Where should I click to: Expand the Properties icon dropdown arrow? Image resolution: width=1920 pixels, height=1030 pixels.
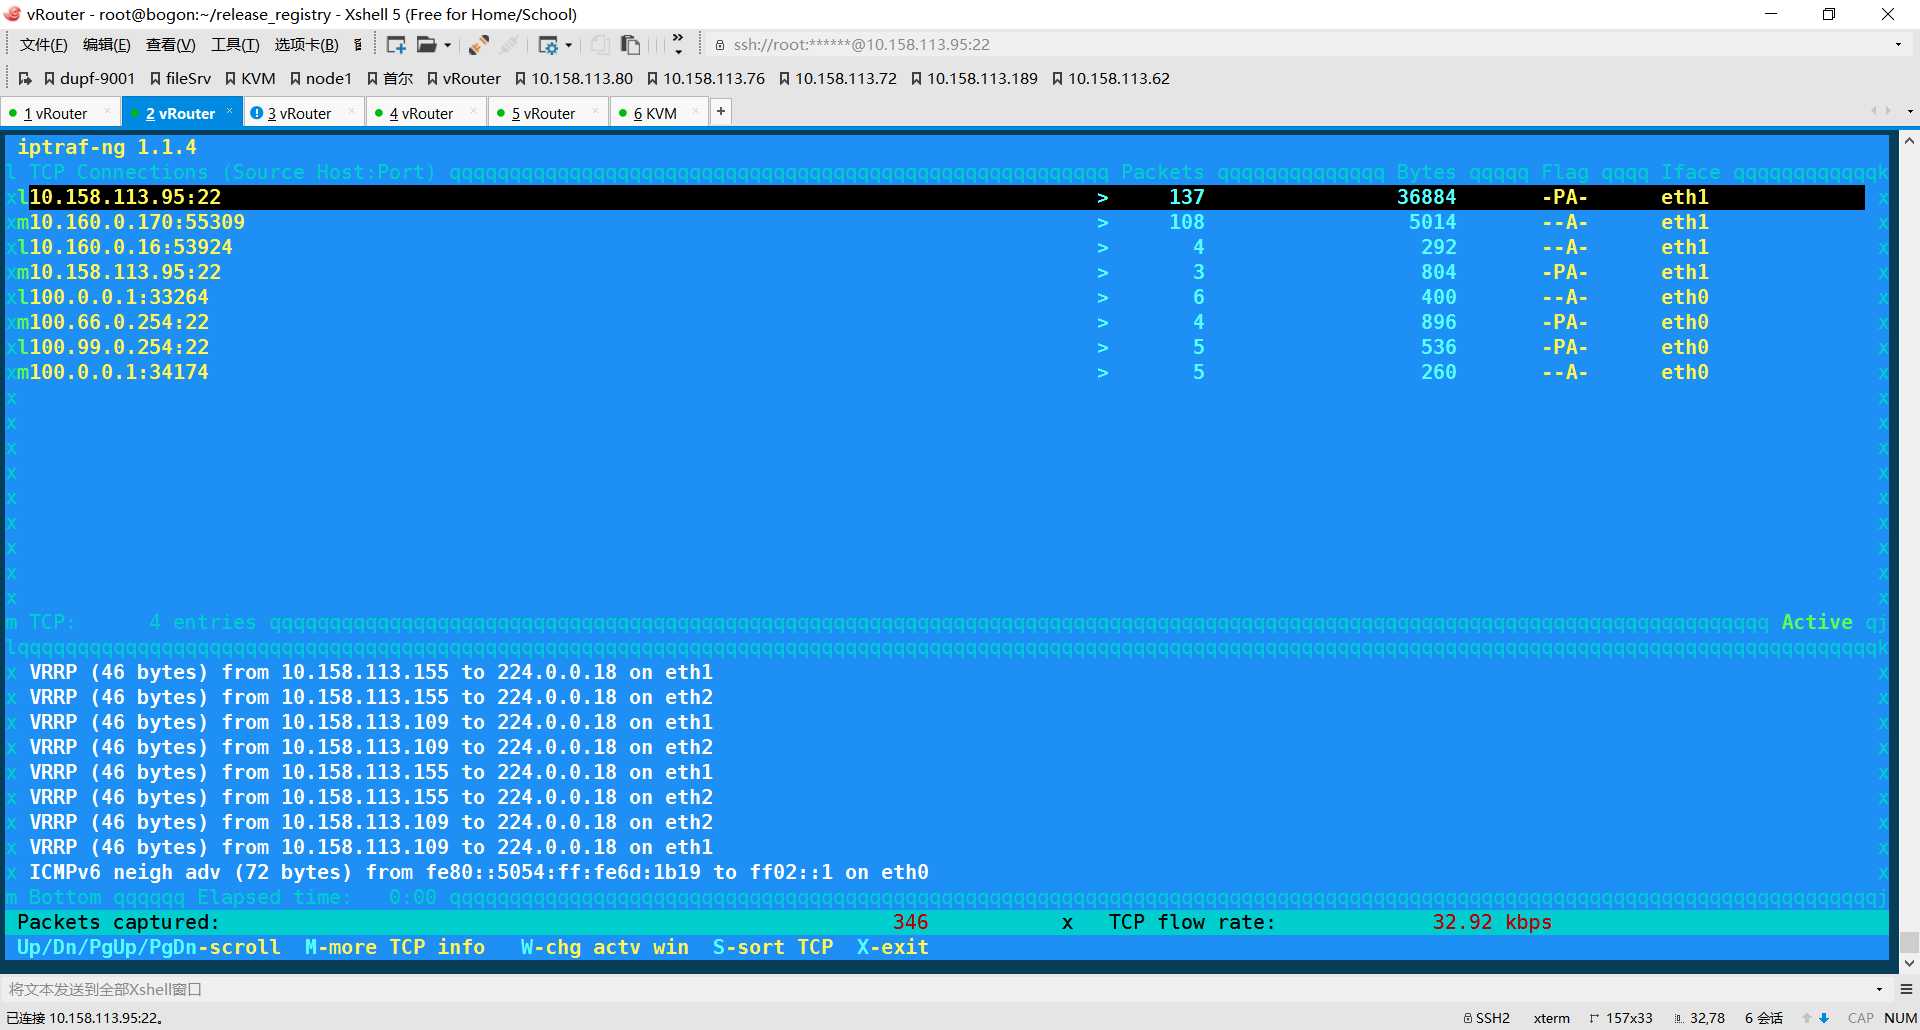click(x=568, y=45)
